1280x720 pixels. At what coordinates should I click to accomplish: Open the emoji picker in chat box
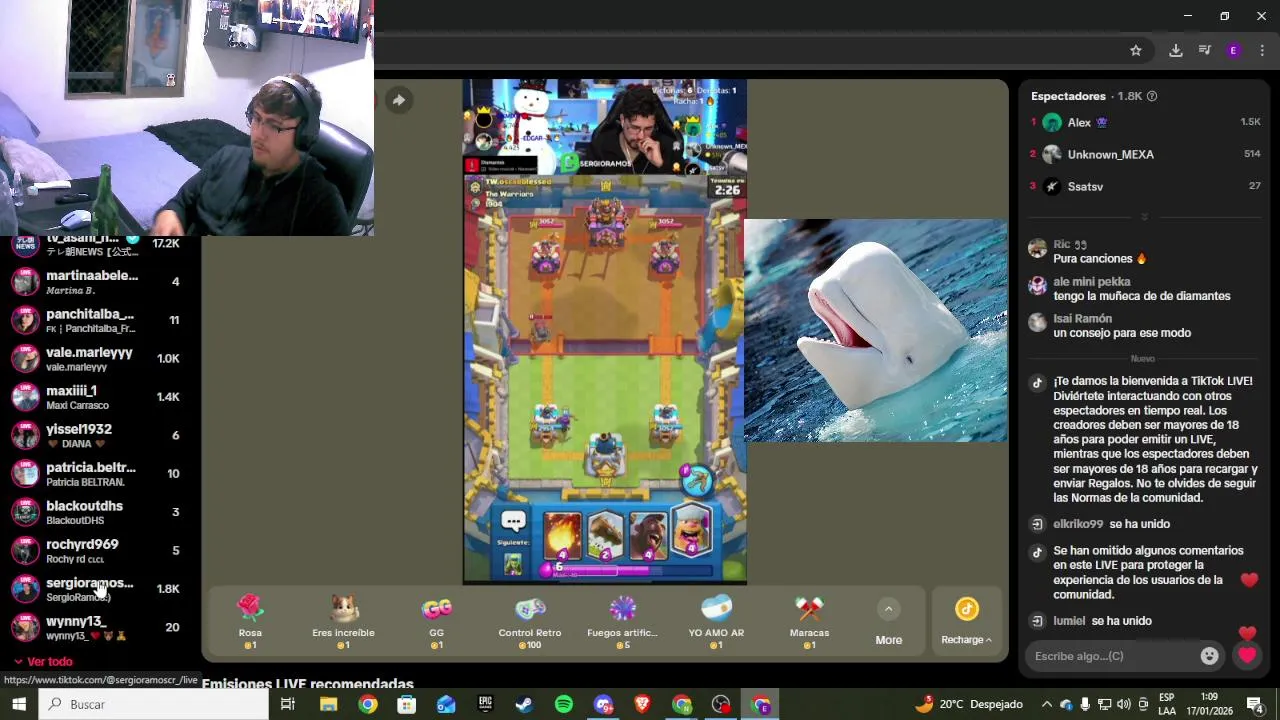click(1209, 656)
